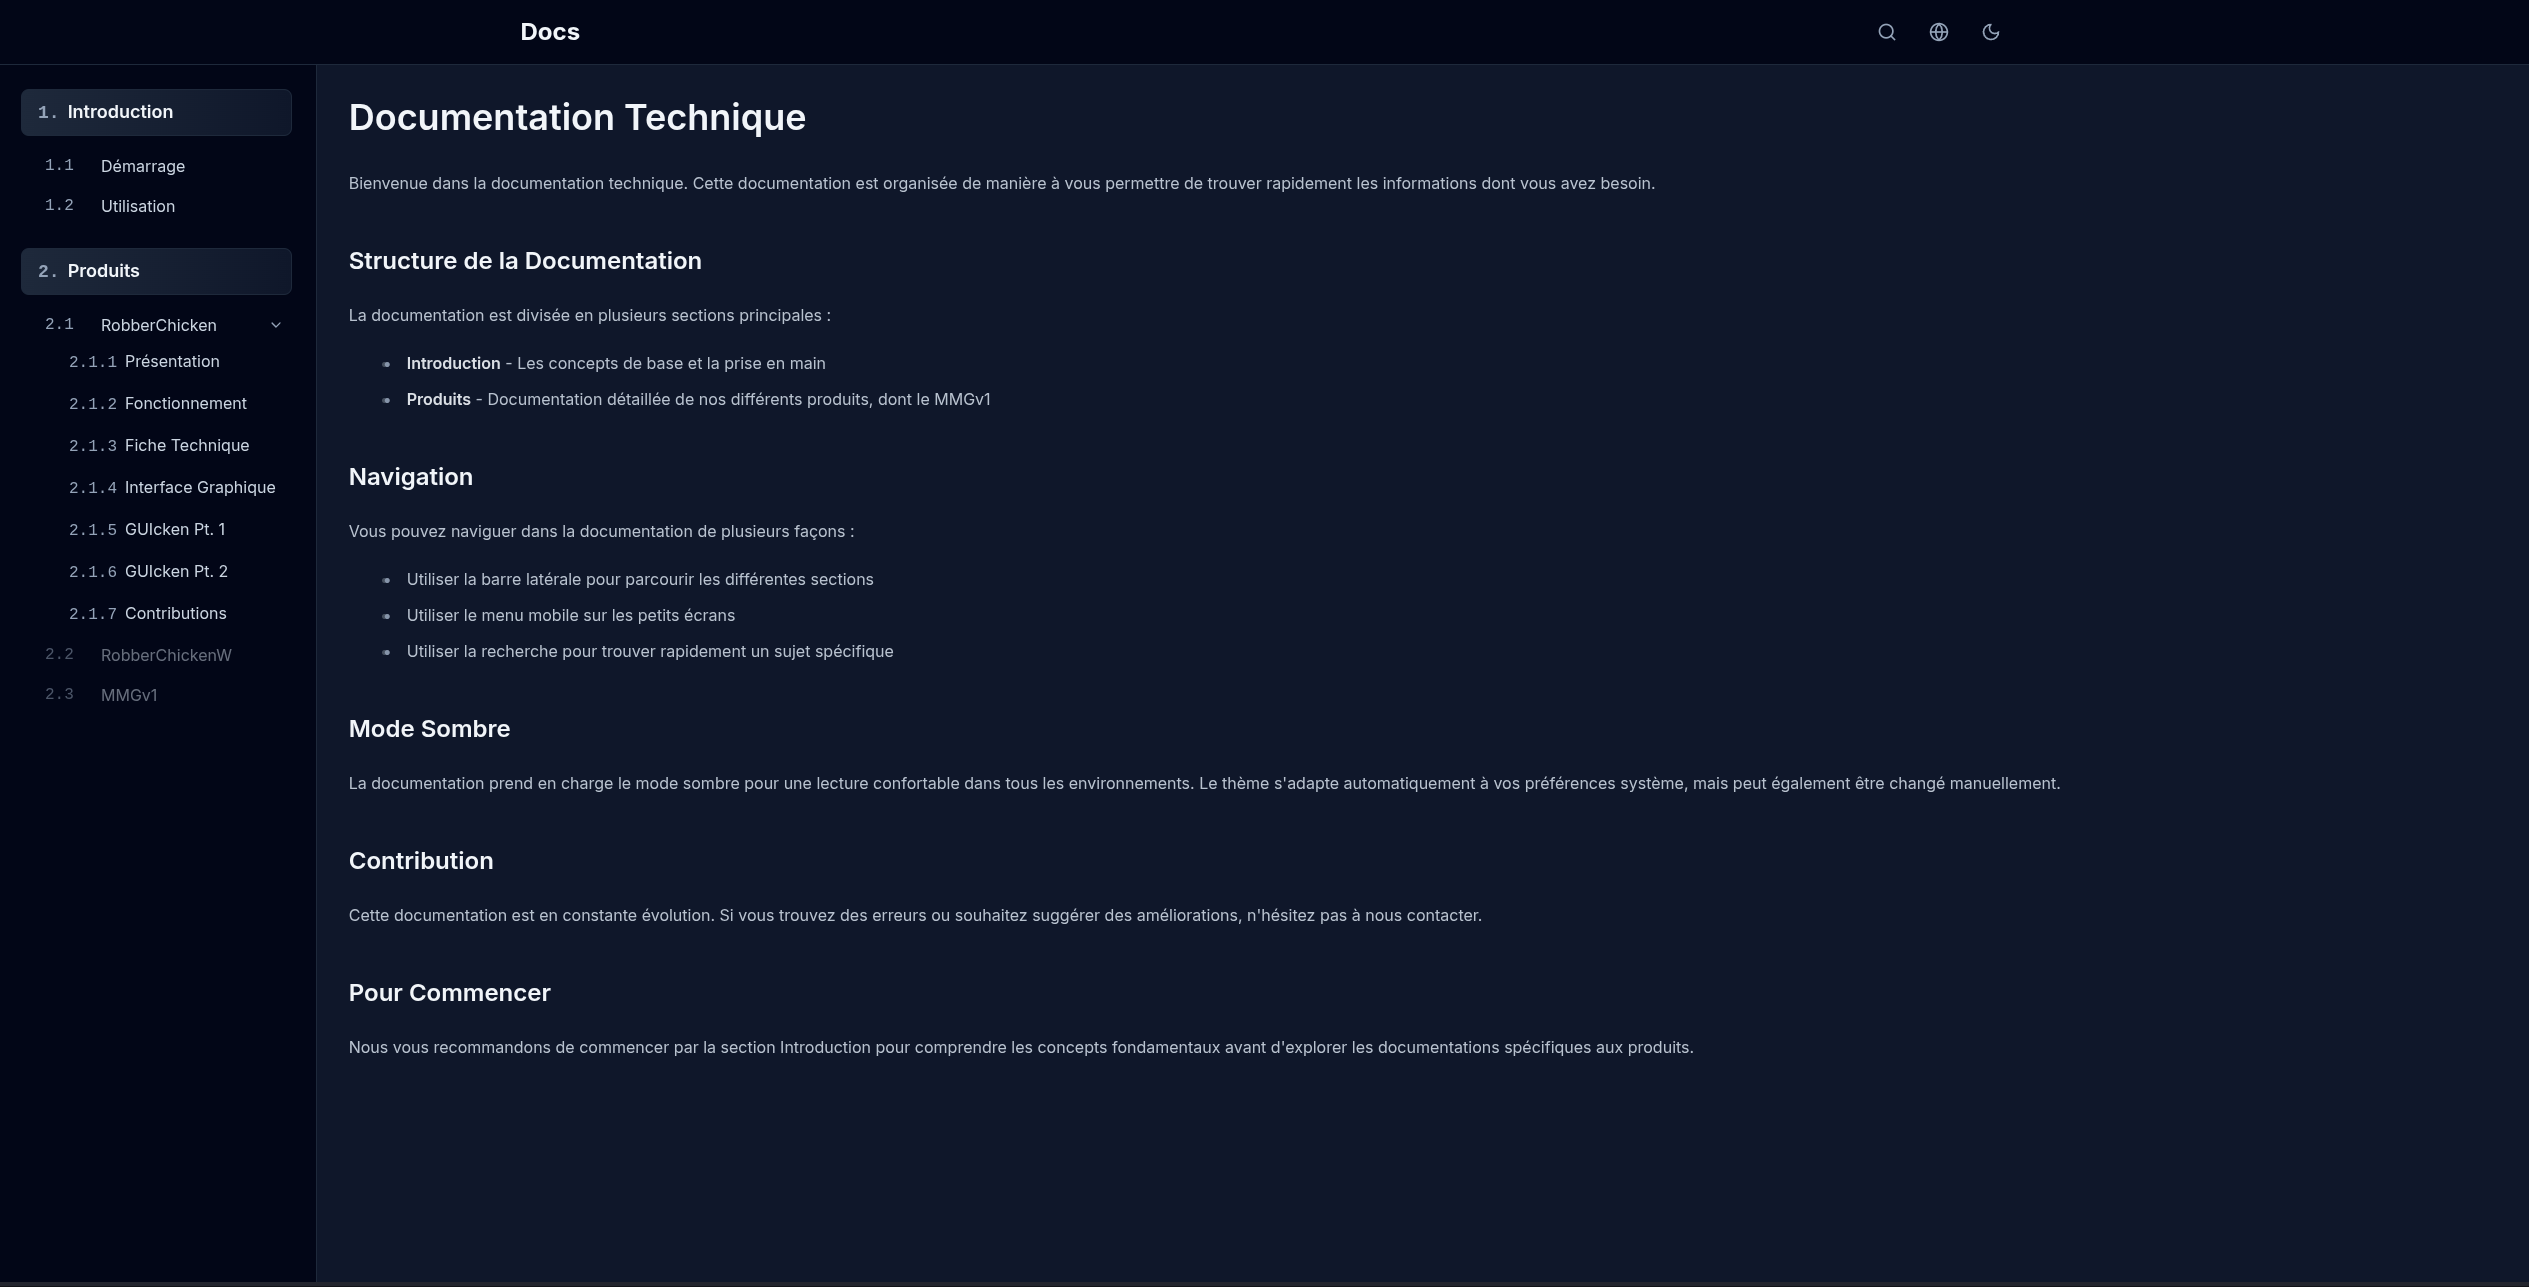Select RobberChicken in the sidebar

point(158,325)
